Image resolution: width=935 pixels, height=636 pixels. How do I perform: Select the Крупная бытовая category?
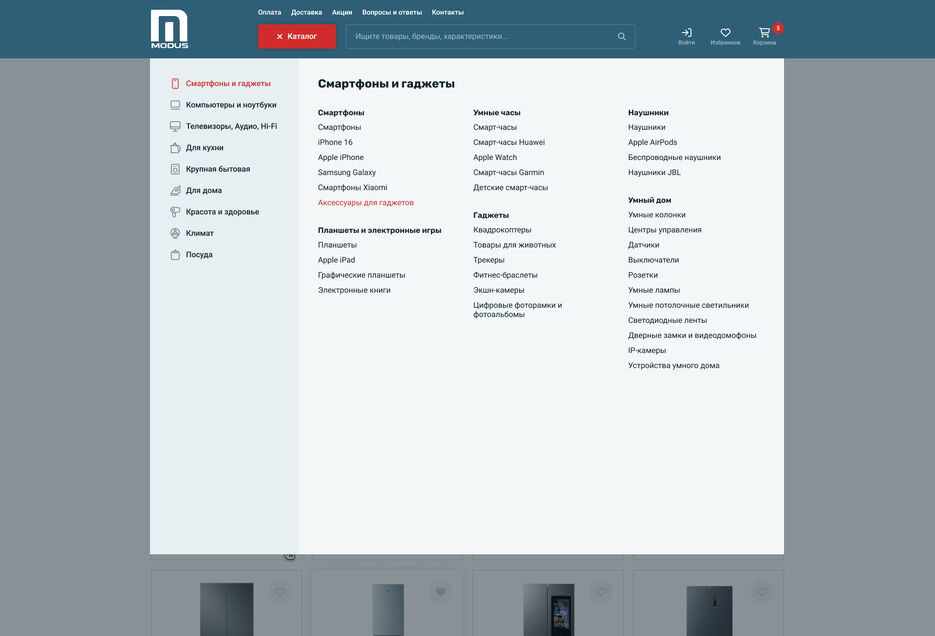(218, 169)
